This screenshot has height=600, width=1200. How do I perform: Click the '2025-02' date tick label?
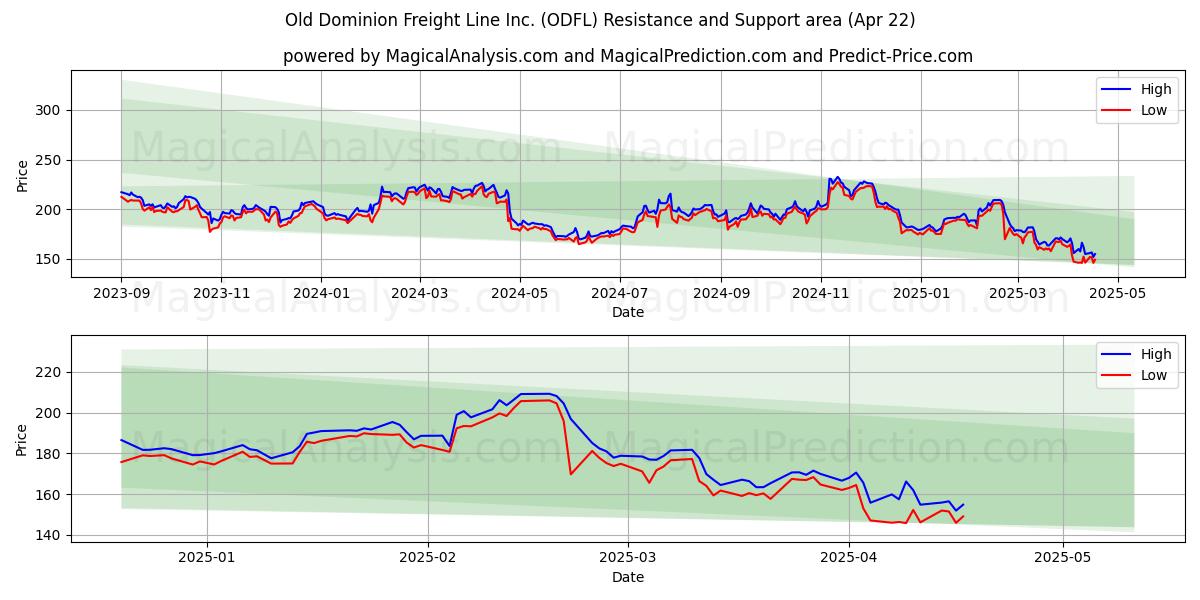click(x=428, y=559)
